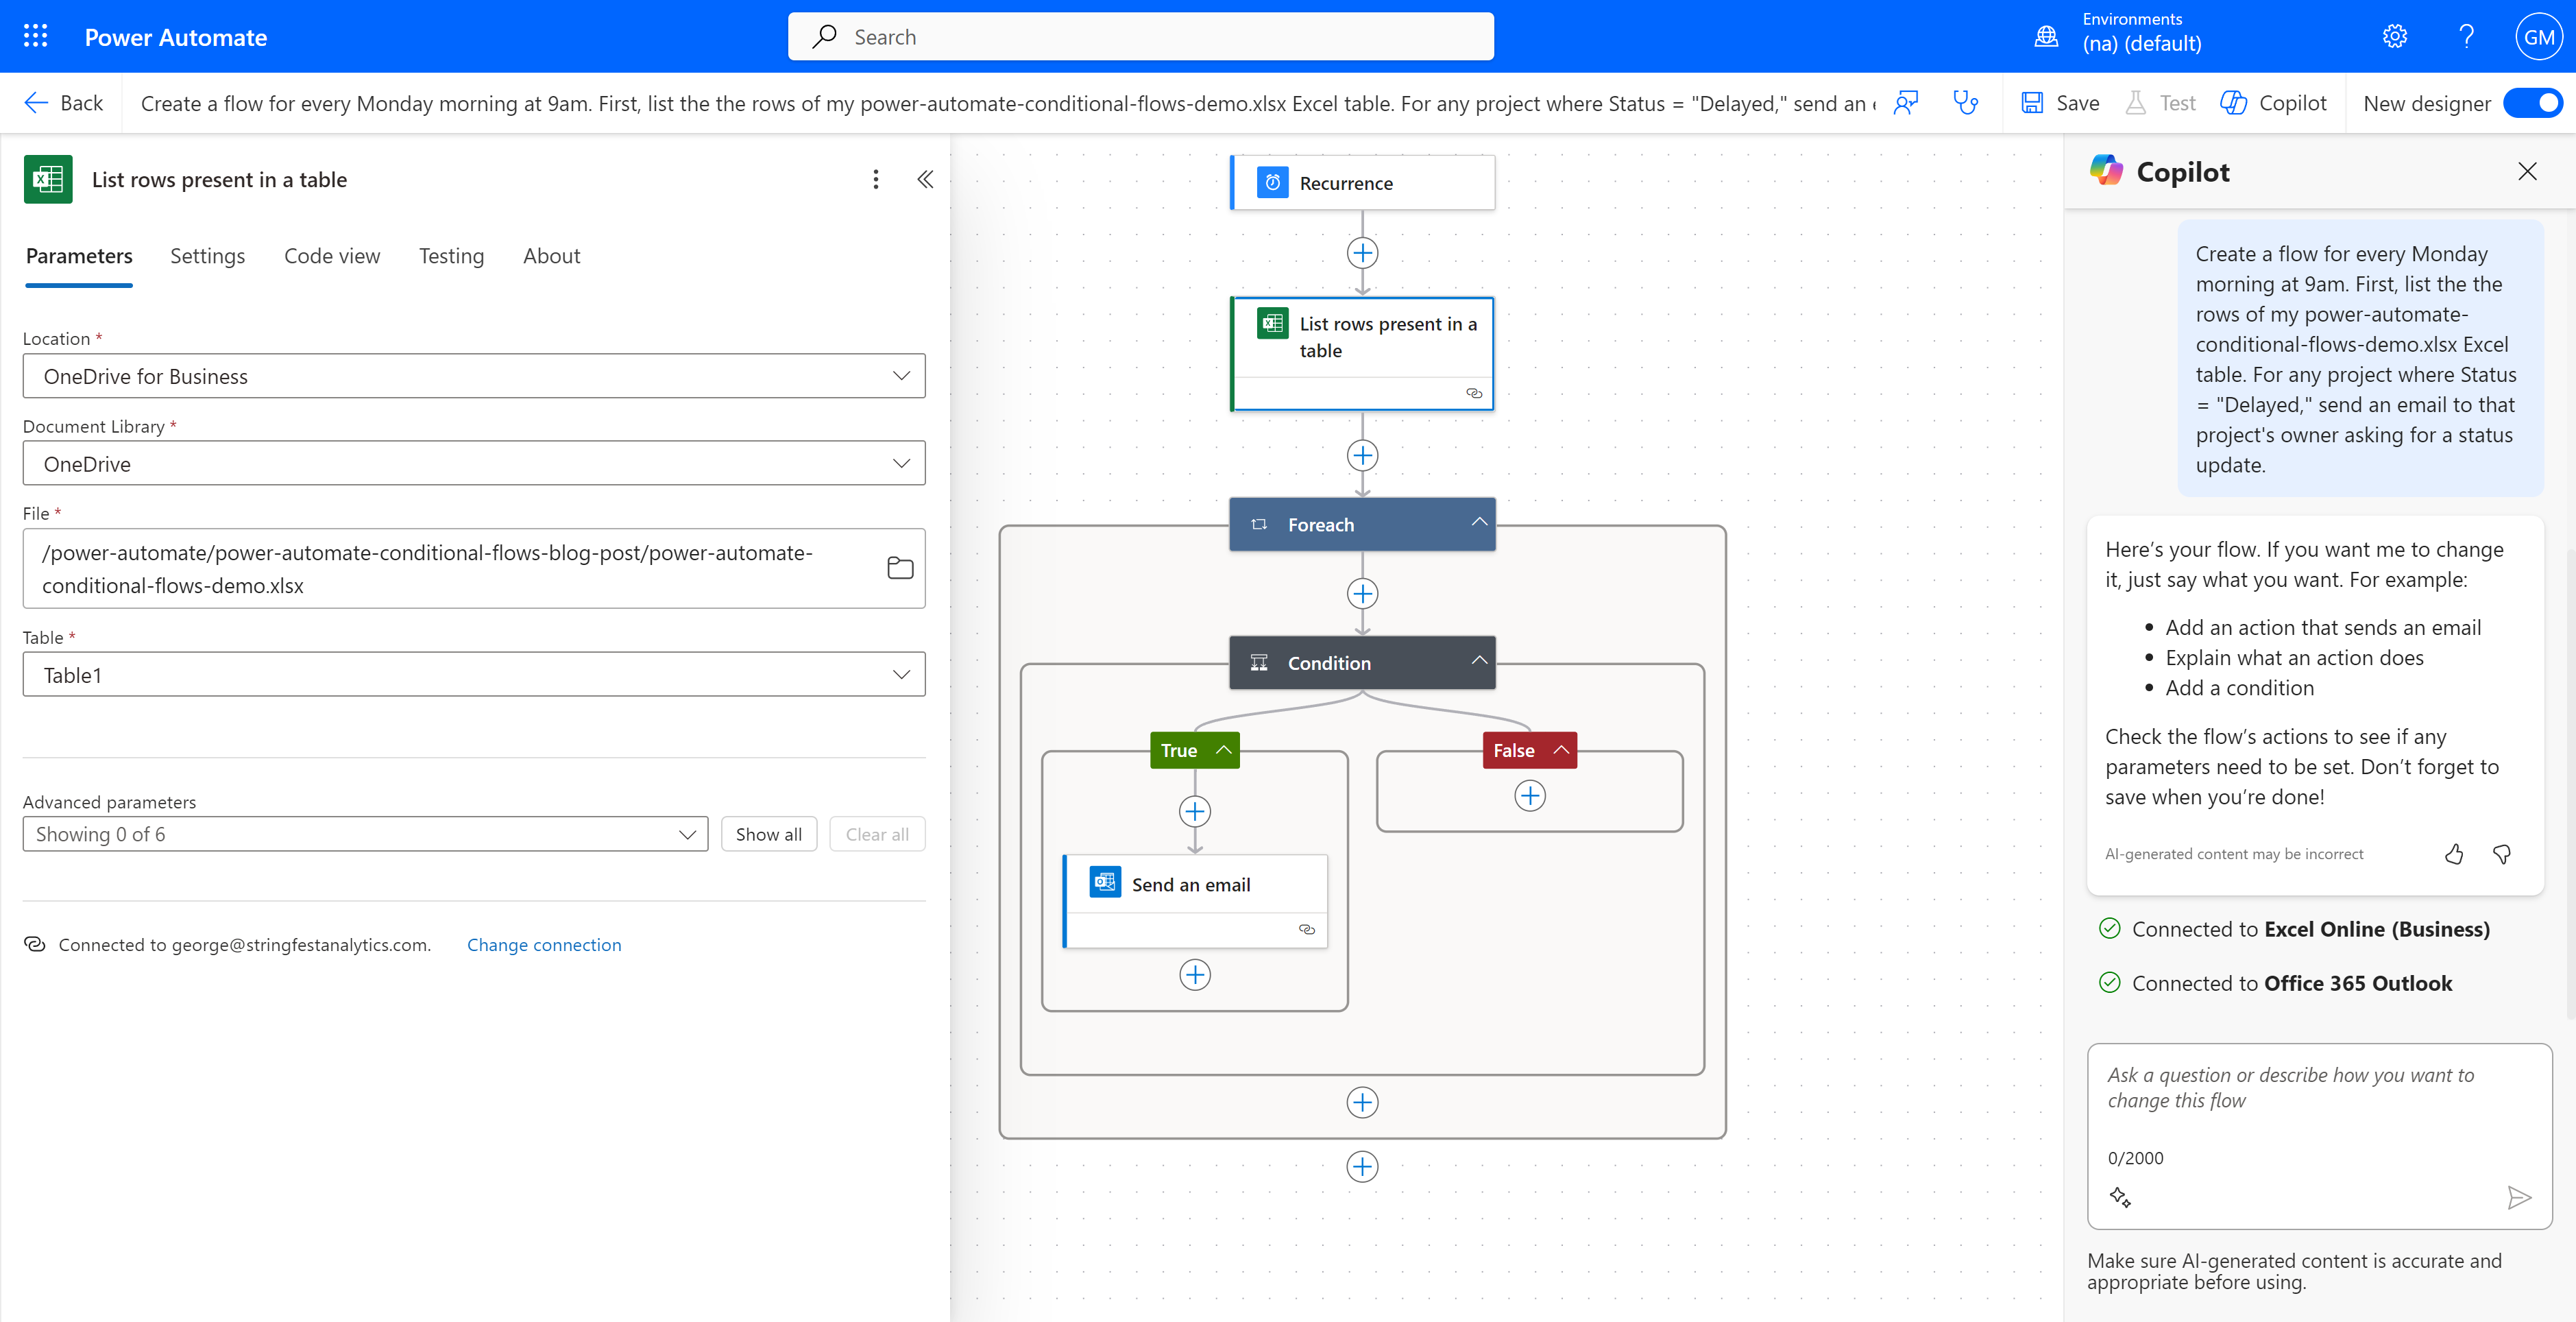Expand the Advanced parameters dropdown
The image size is (2576, 1322).
pyautogui.click(x=365, y=834)
